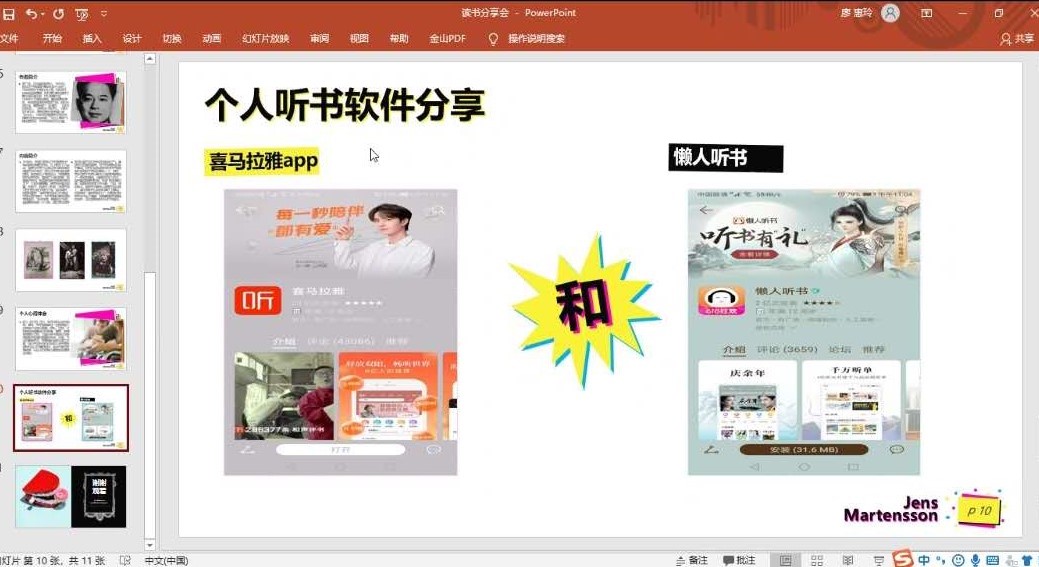The width and height of the screenshot is (1039, 567).
Task: Select the author photo slide thumbnail
Action: click(71, 103)
